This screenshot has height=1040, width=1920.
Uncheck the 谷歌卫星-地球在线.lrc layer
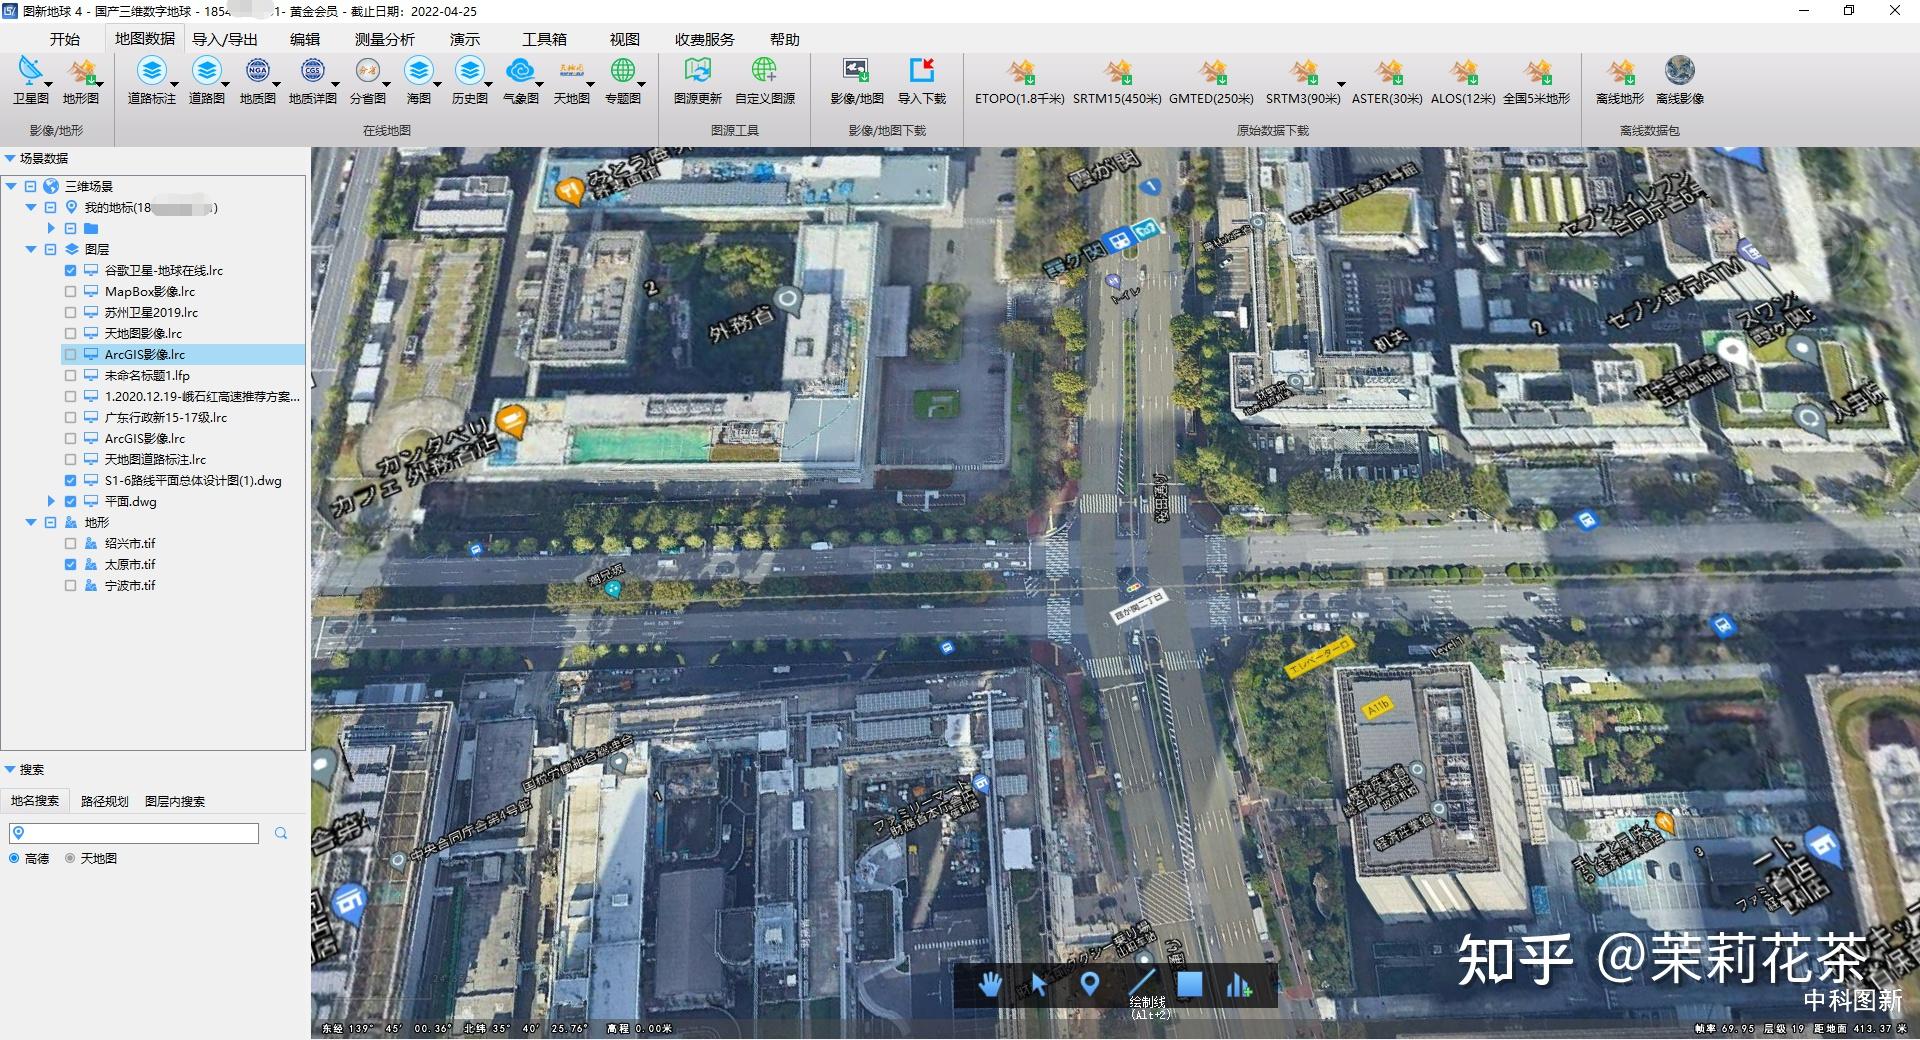pyautogui.click(x=70, y=271)
